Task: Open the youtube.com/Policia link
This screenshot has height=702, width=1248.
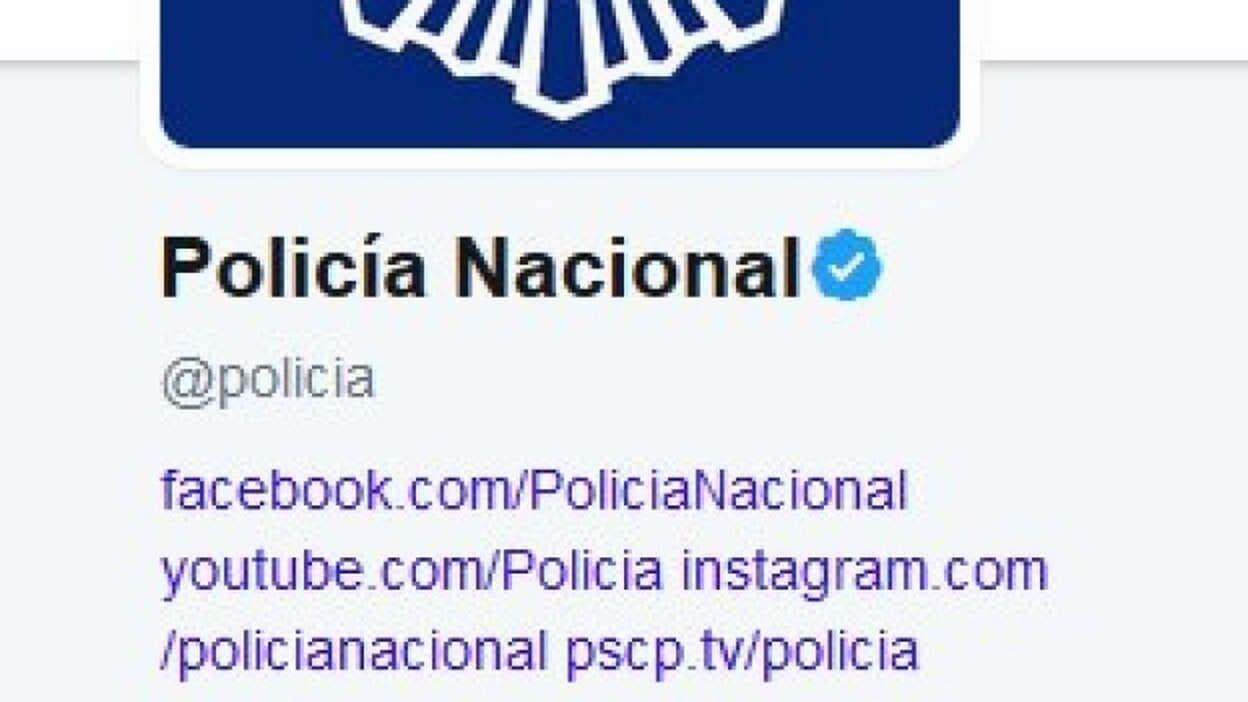Action: (411, 572)
